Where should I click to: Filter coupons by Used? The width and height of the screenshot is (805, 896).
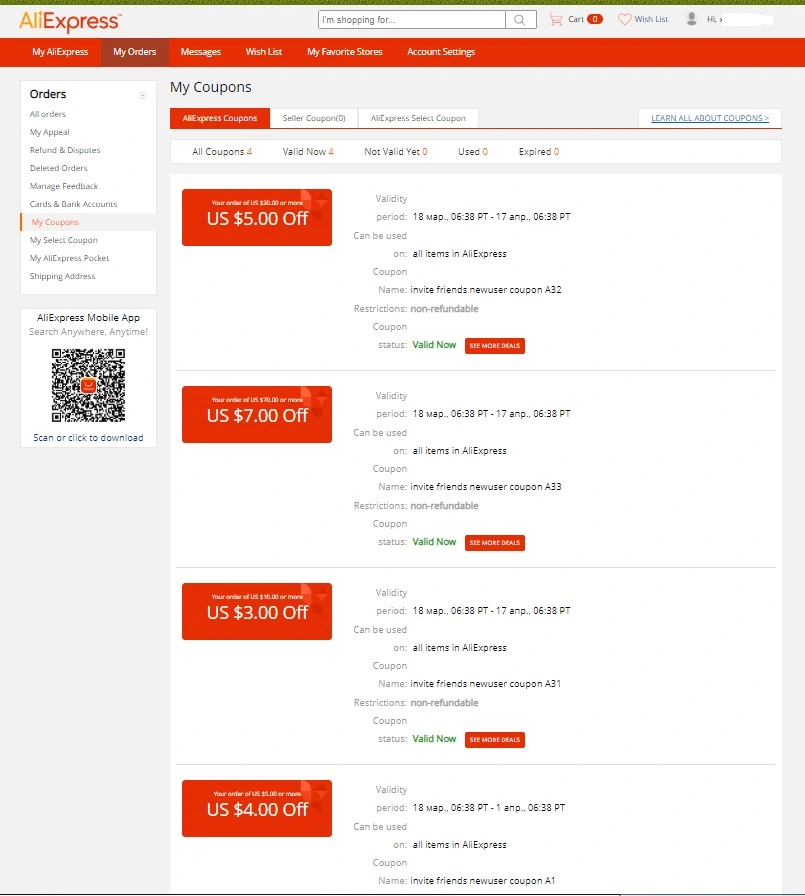[473, 152]
